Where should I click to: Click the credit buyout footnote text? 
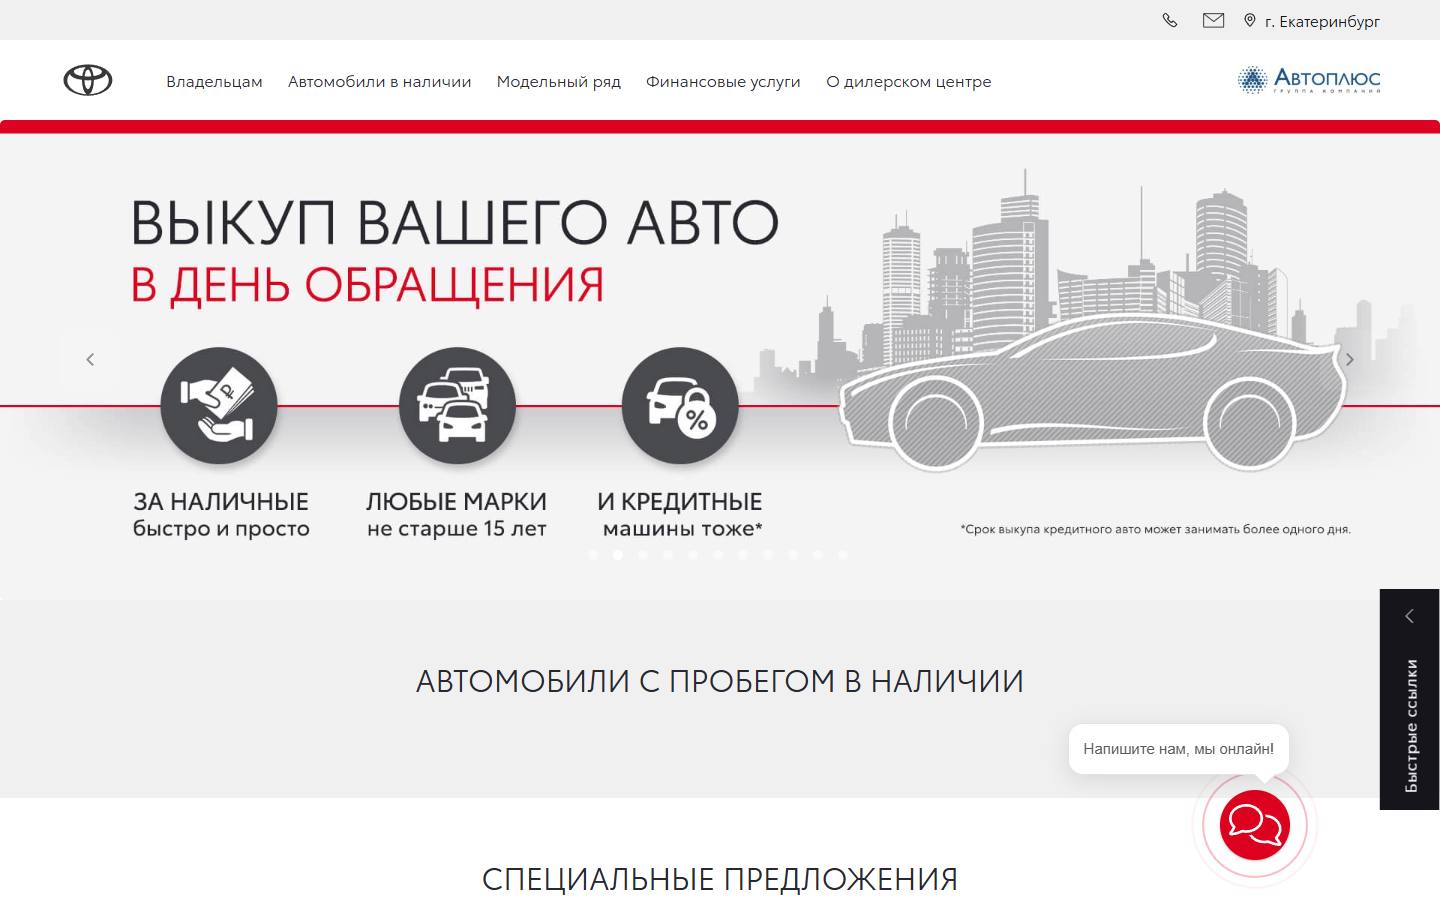[1155, 529]
